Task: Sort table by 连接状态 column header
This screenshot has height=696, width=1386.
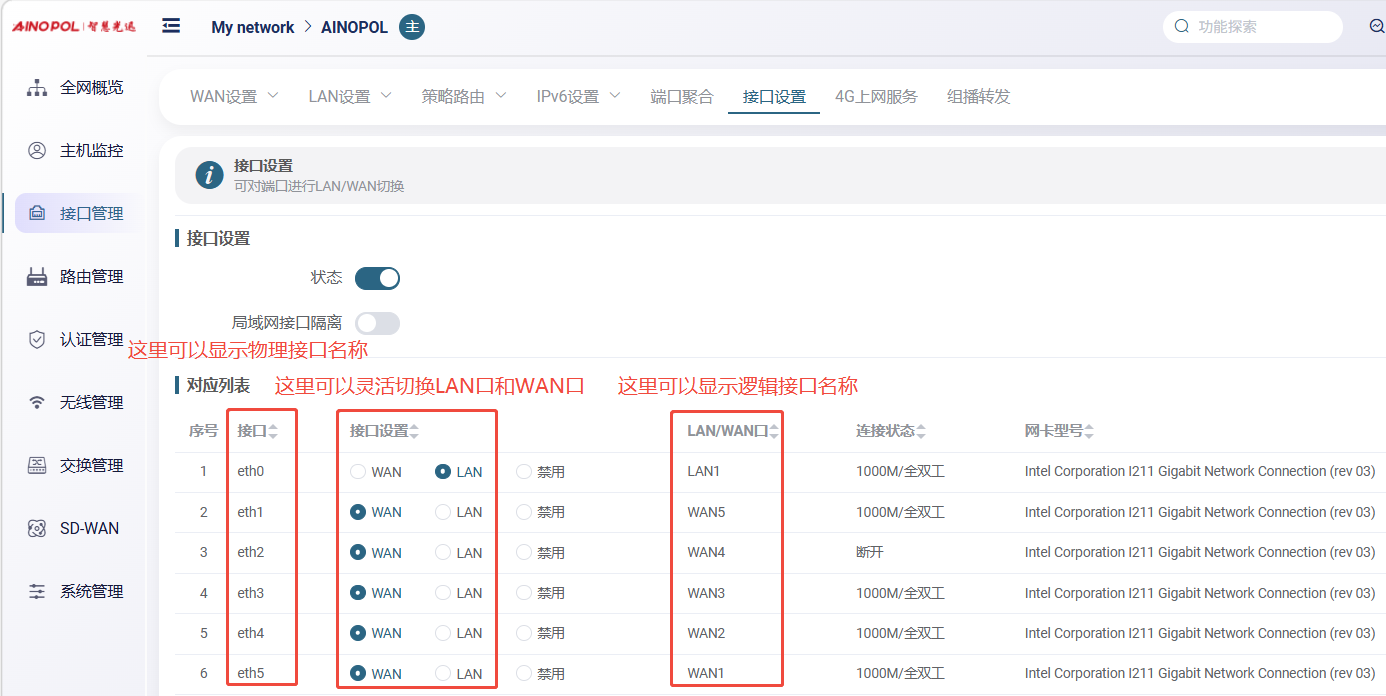Action: (890, 431)
